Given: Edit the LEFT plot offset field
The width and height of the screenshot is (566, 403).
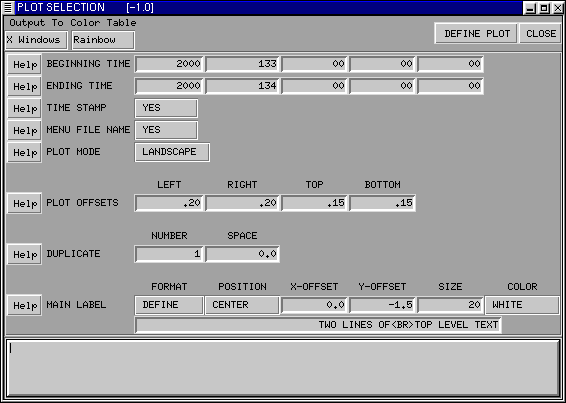Looking at the screenshot, I should (x=169, y=203).
